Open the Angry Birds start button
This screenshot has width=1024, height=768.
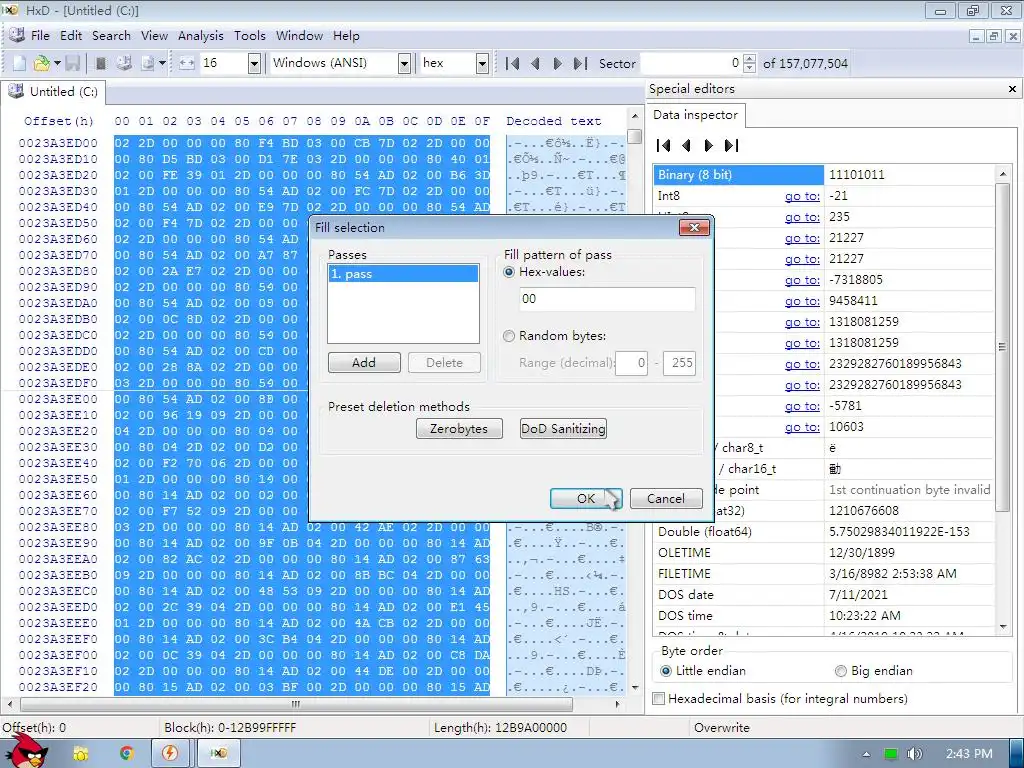[25, 751]
